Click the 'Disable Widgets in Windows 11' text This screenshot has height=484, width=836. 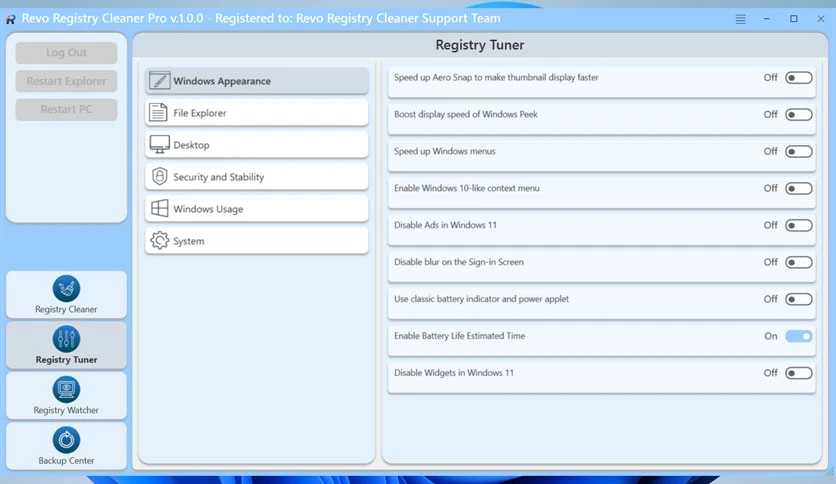coord(454,373)
